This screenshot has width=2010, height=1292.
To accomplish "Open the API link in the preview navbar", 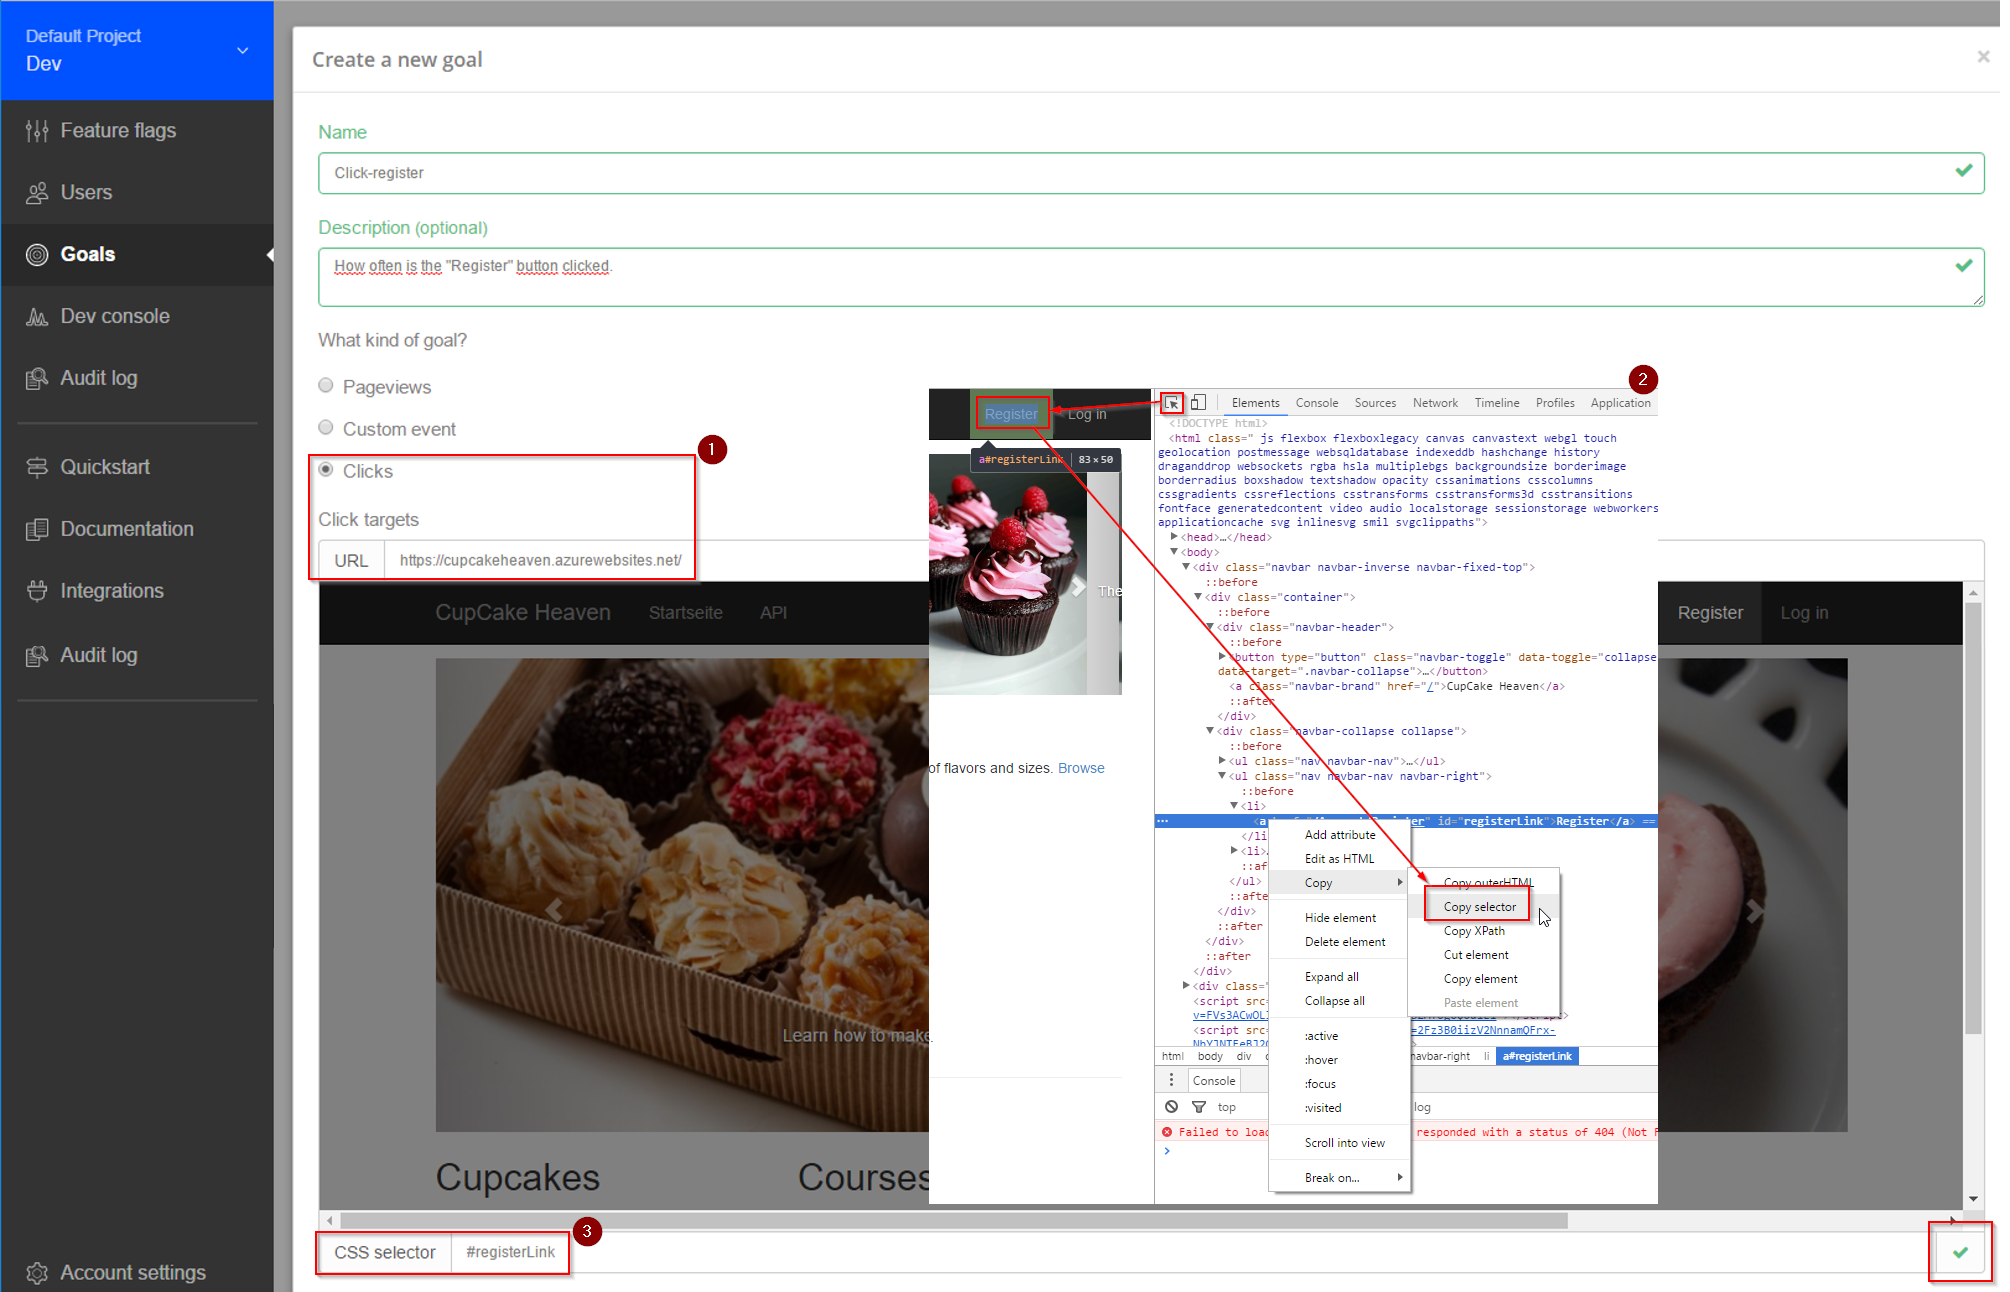I will 773,613.
